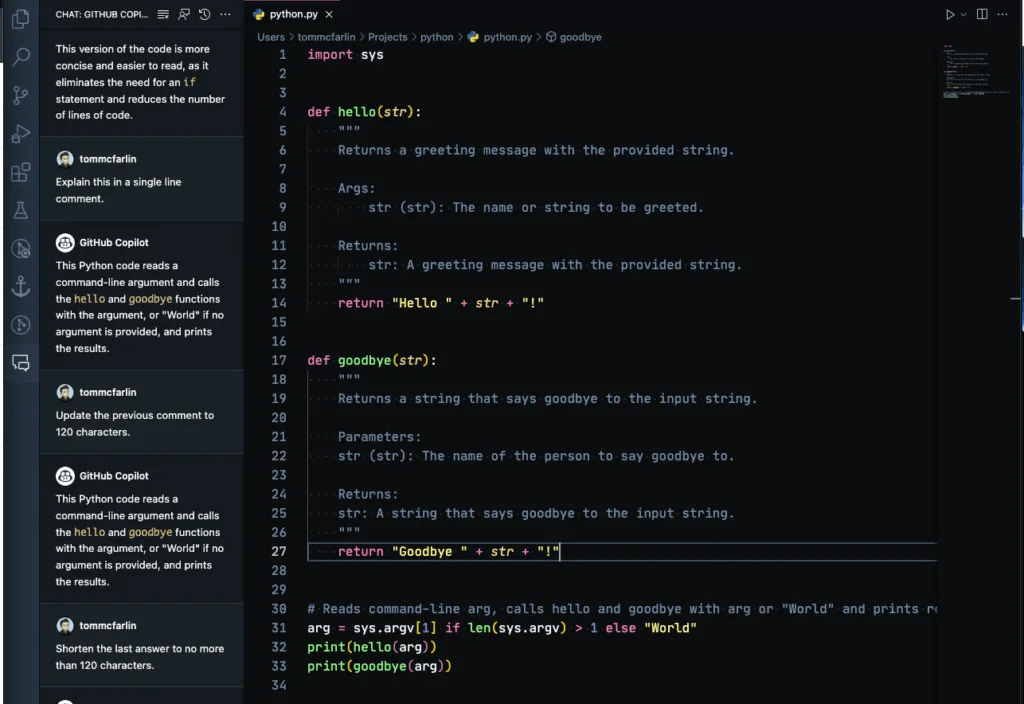Select the python.py editor tab
The image size is (1024, 704).
(293, 14)
